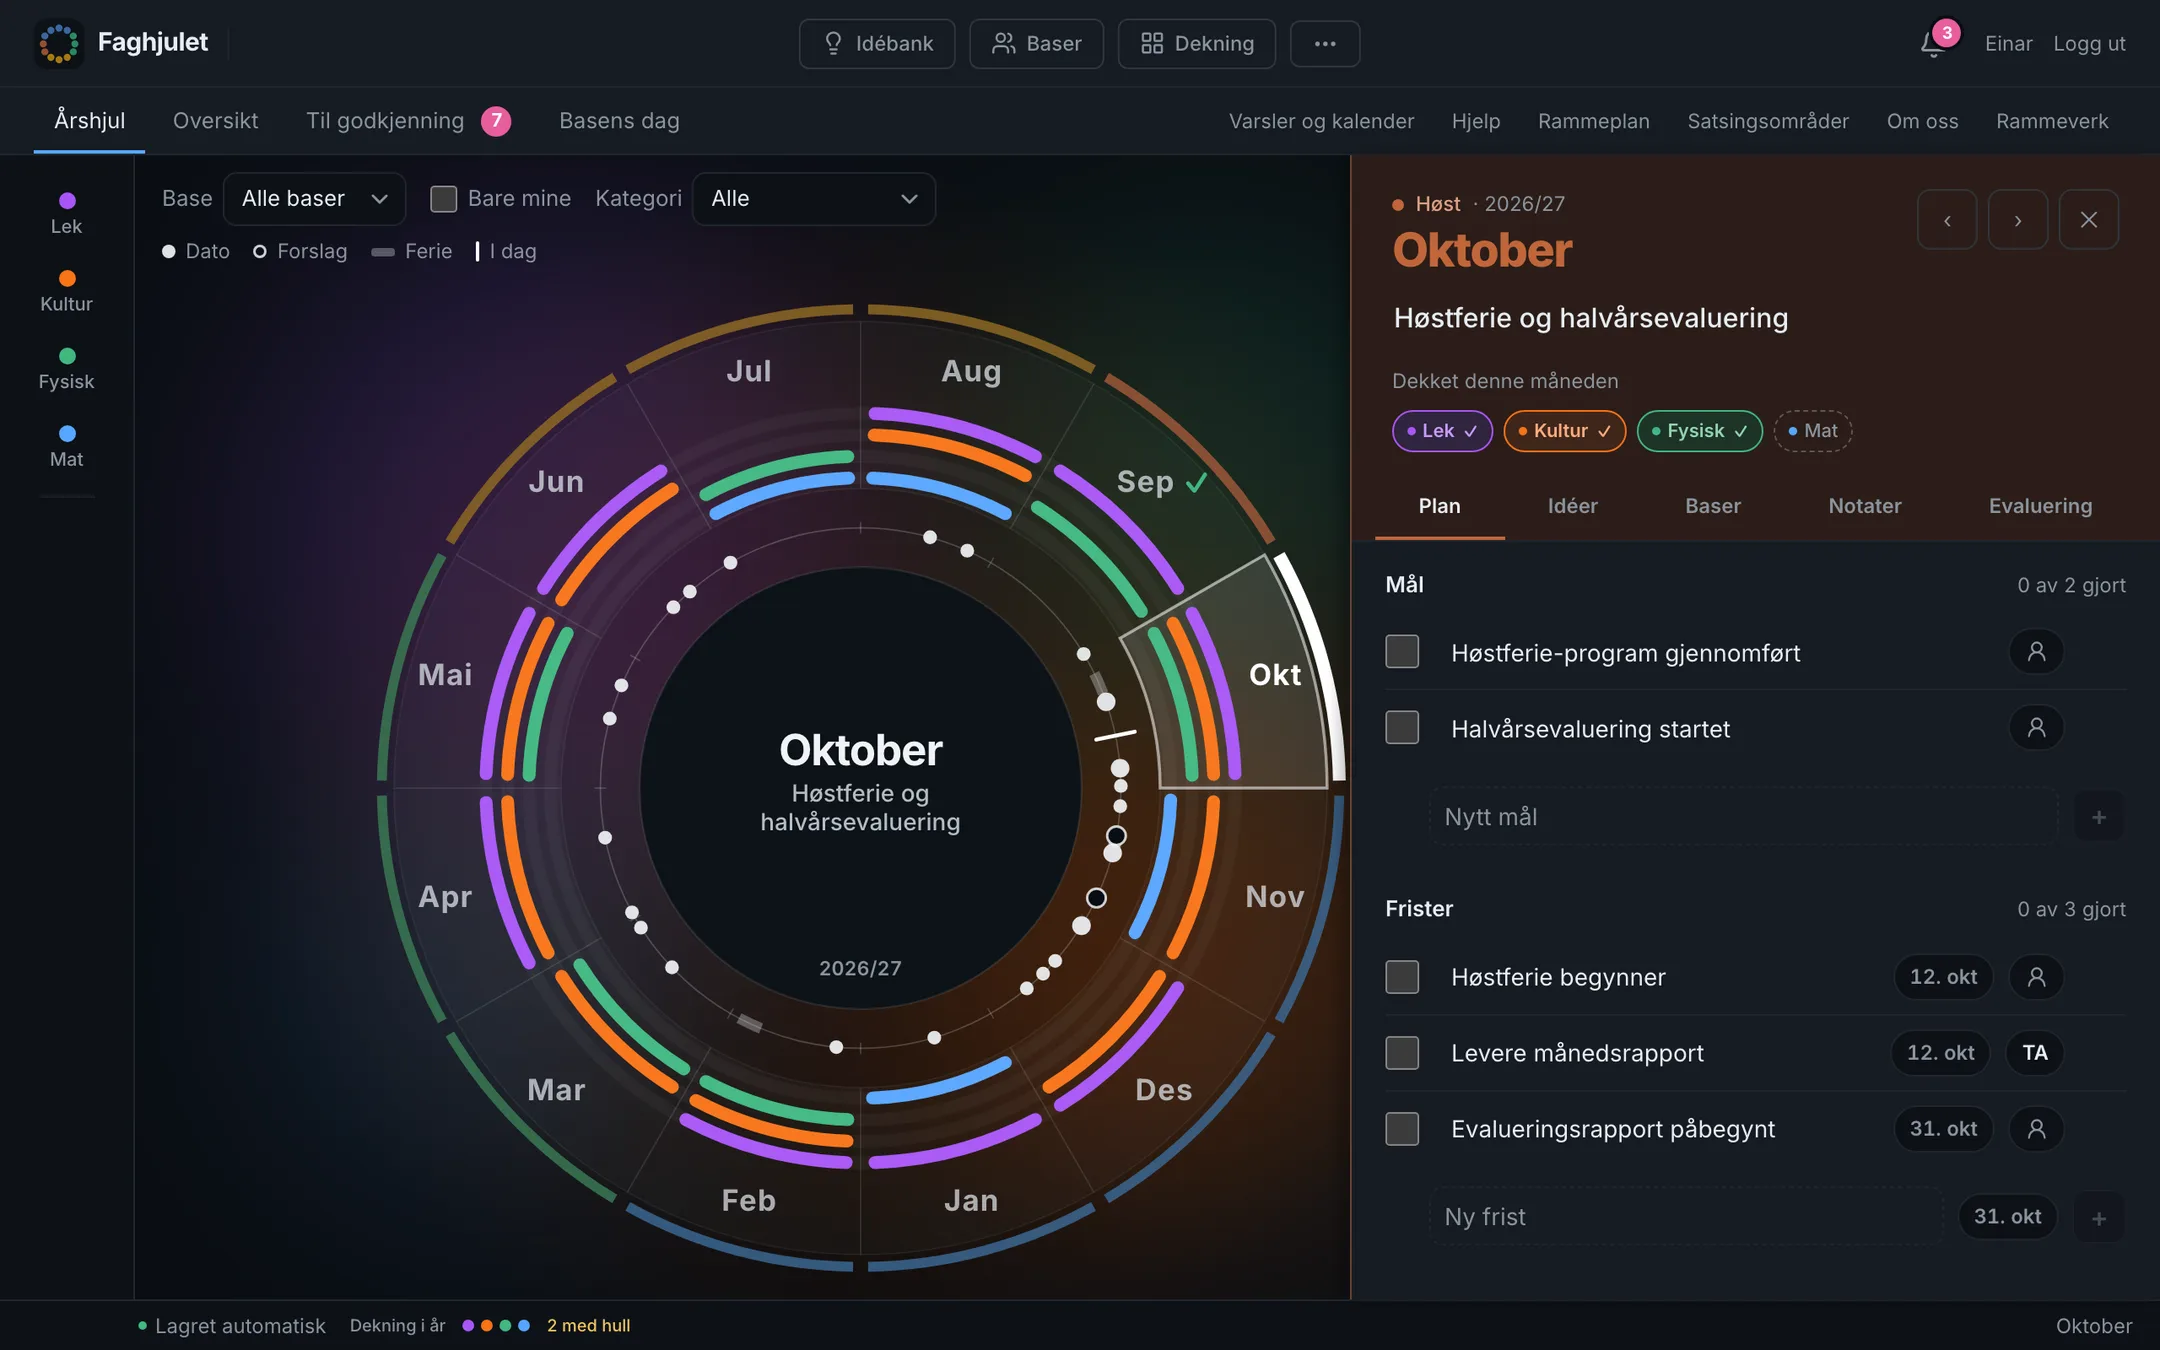Open the notifications bell
The image size is (2160, 1350).
(1932, 44)
